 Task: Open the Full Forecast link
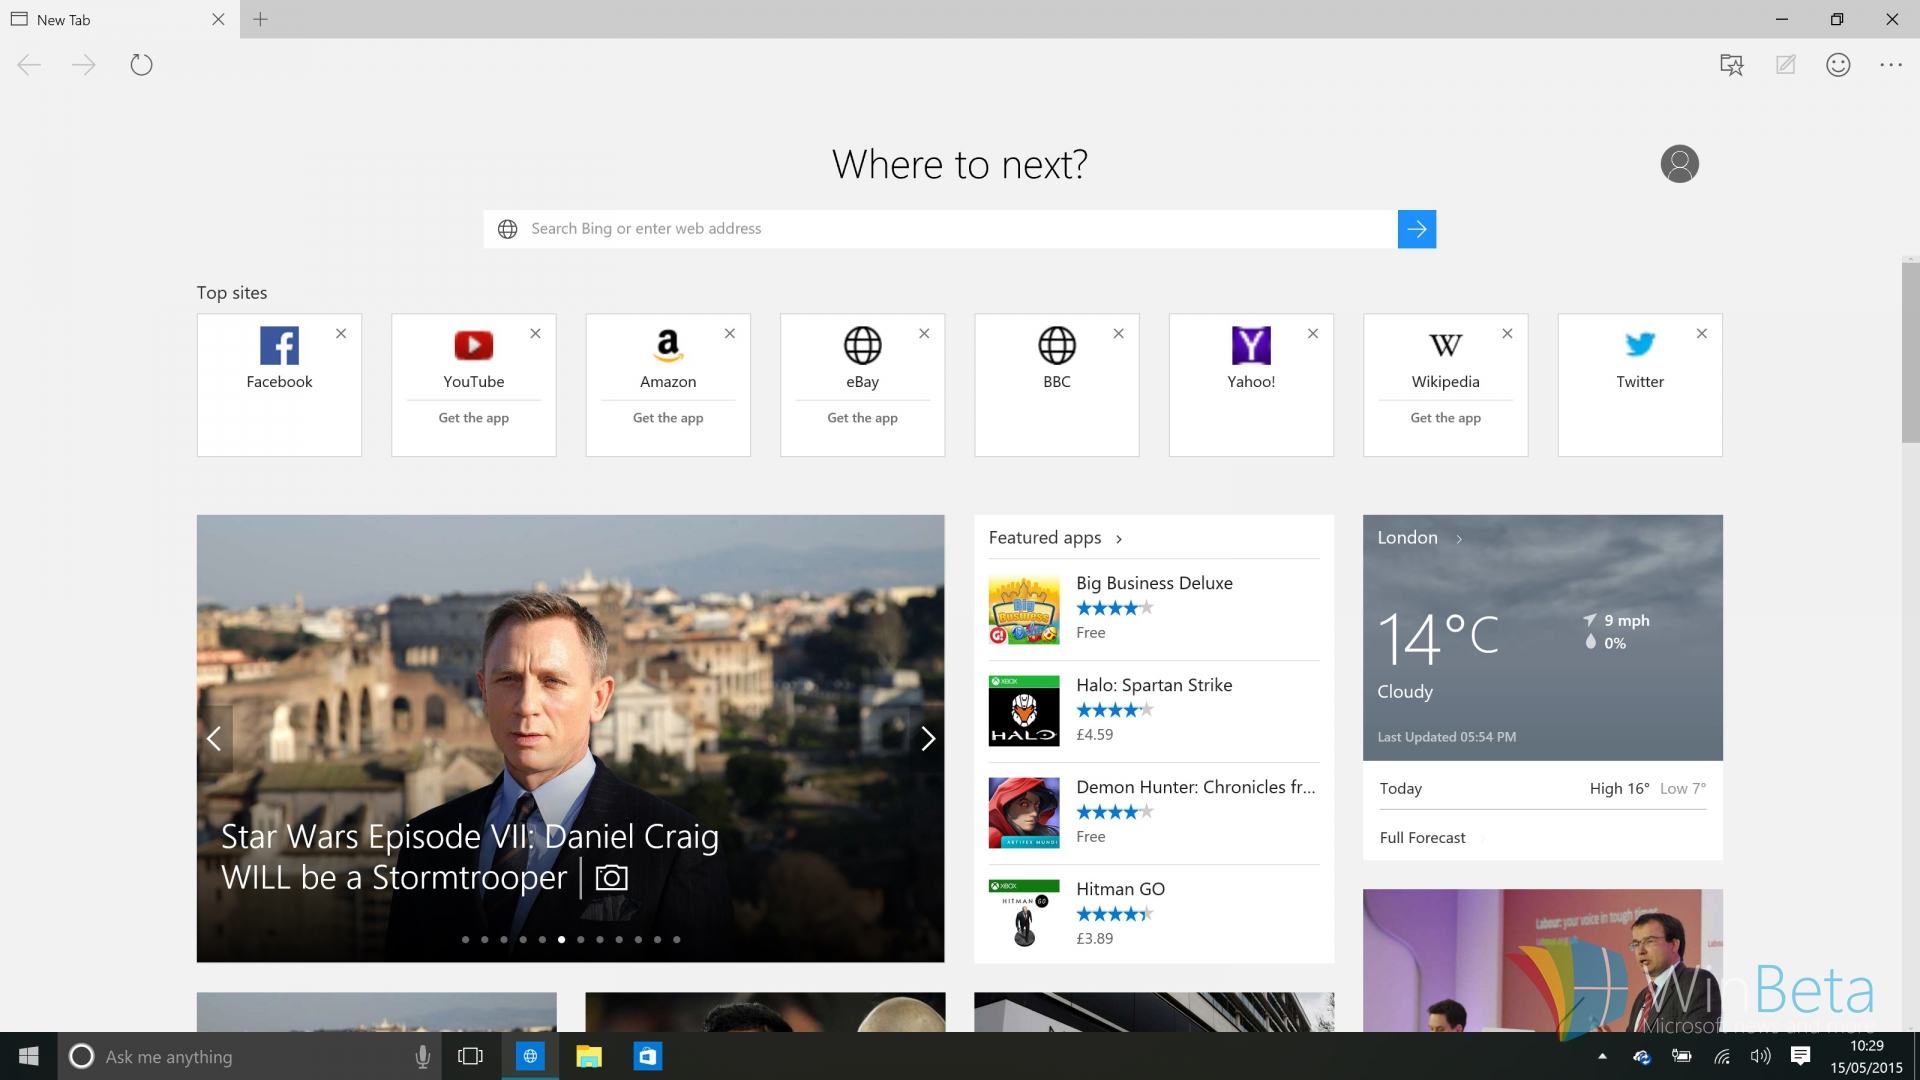1422,838
